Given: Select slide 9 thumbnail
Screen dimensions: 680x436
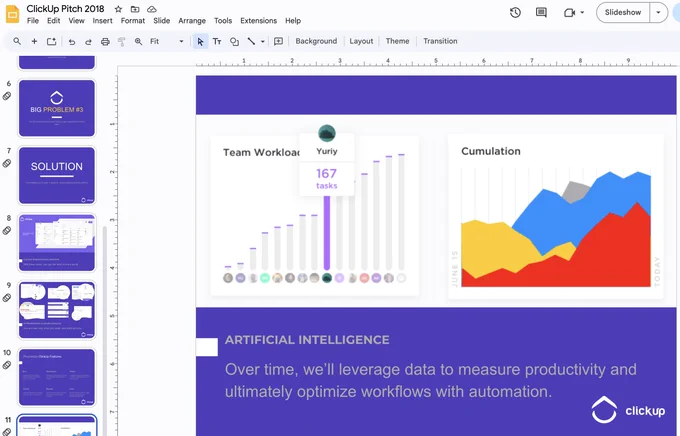Looking at the screenshot, I should tap(57, 310).
